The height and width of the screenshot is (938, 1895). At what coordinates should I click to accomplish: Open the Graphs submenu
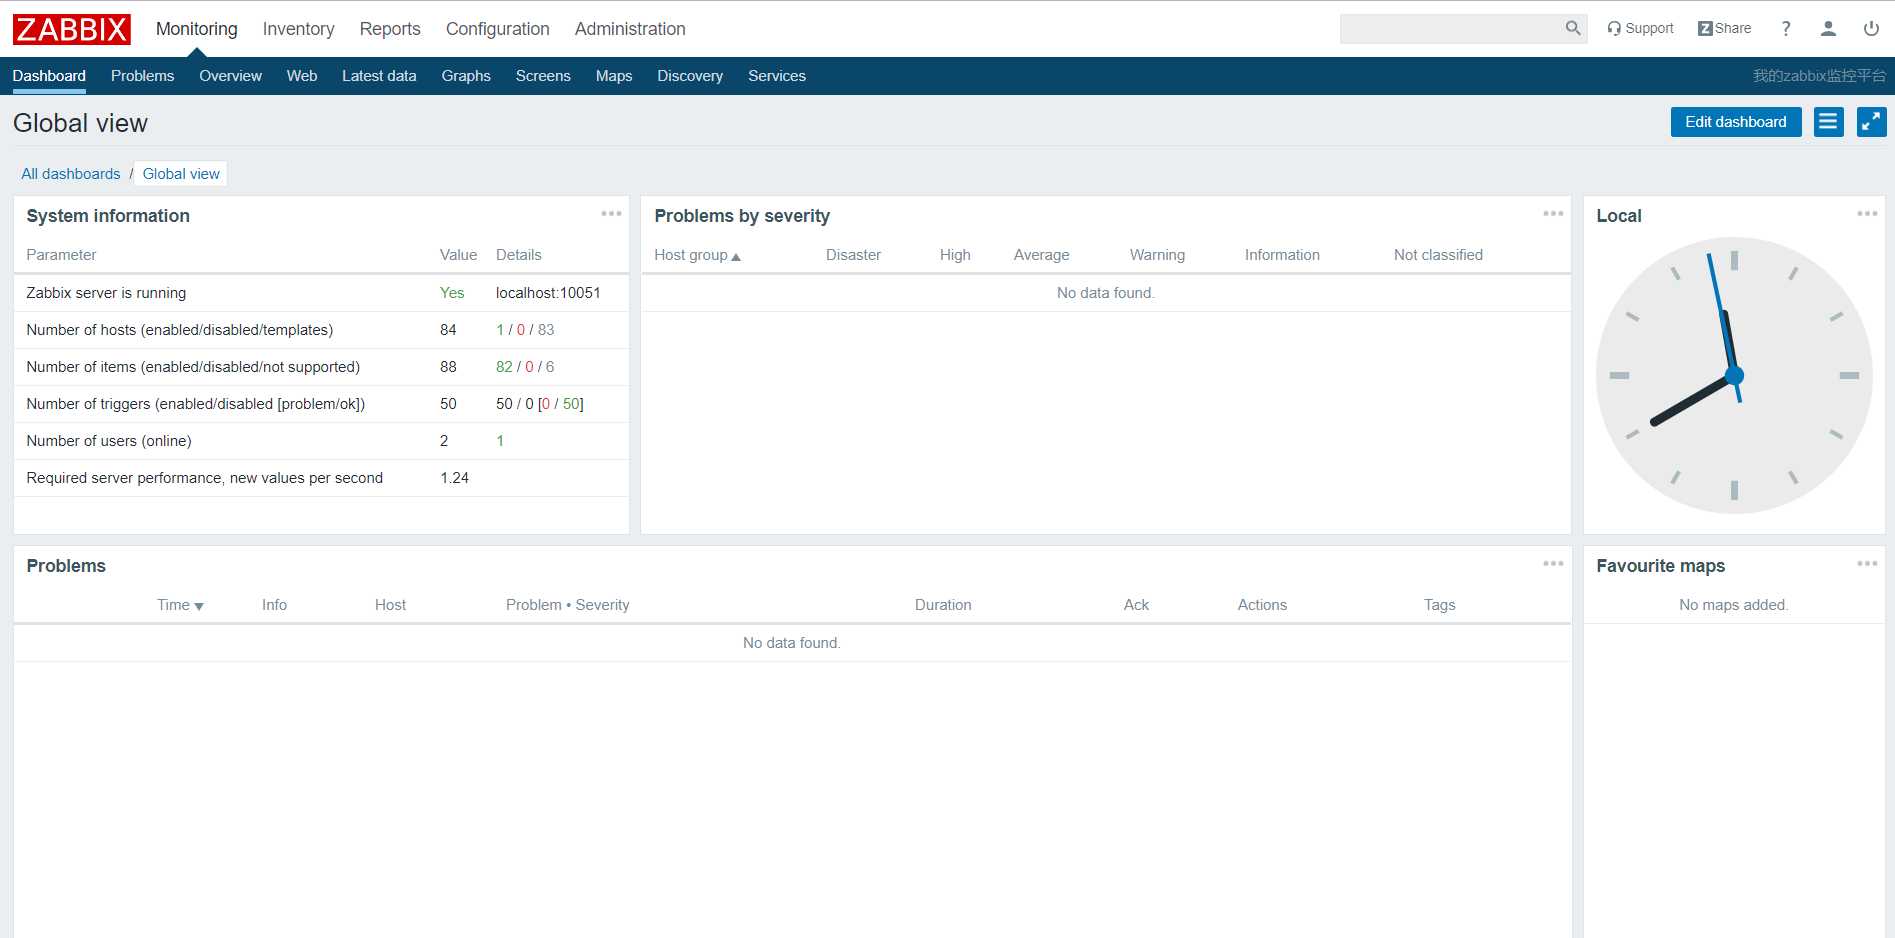point(466,76)
